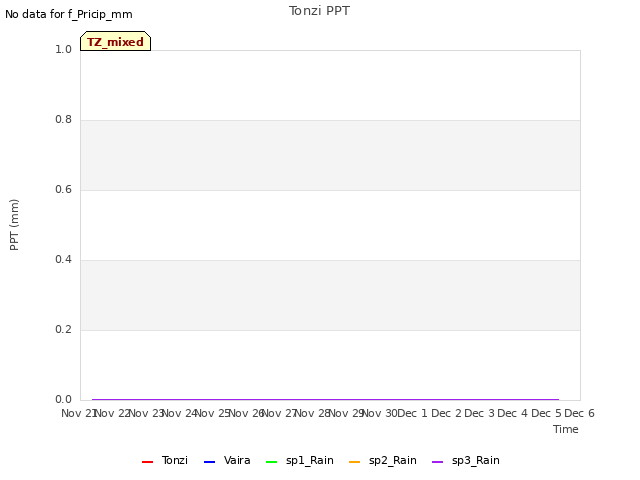
Task: Click the Dec 1 x-axis tick label
Action: pyautogui.click(x=412, y=413)
